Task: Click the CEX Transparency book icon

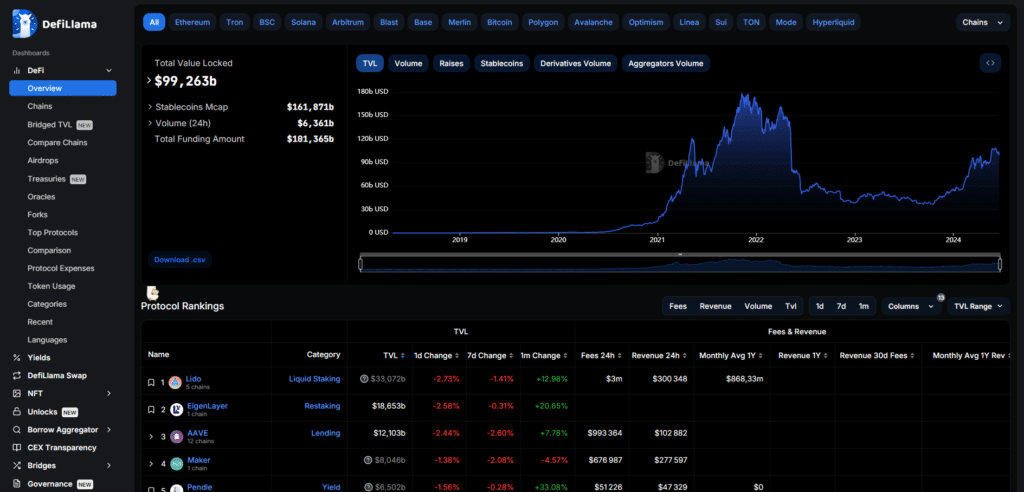Action: coord(16,448)
